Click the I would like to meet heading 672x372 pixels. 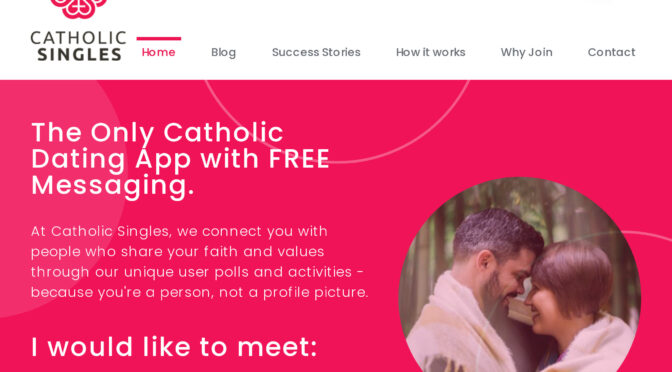point(174,347)
